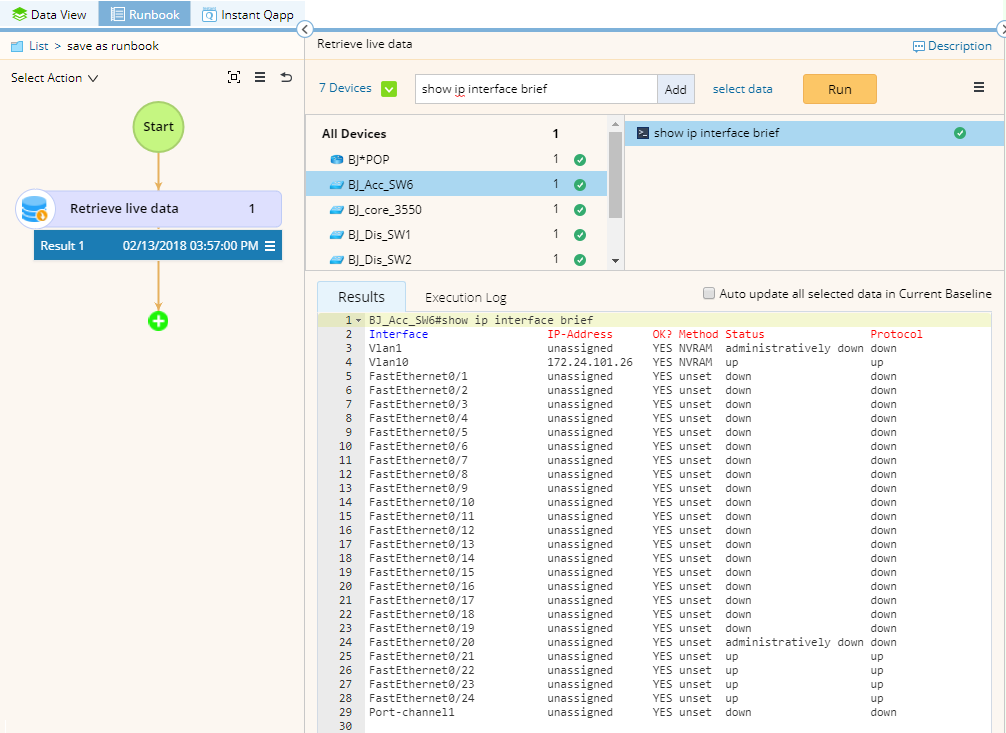Expand the Select Action dropdown
1006x733 pixels.
(55, 78)
